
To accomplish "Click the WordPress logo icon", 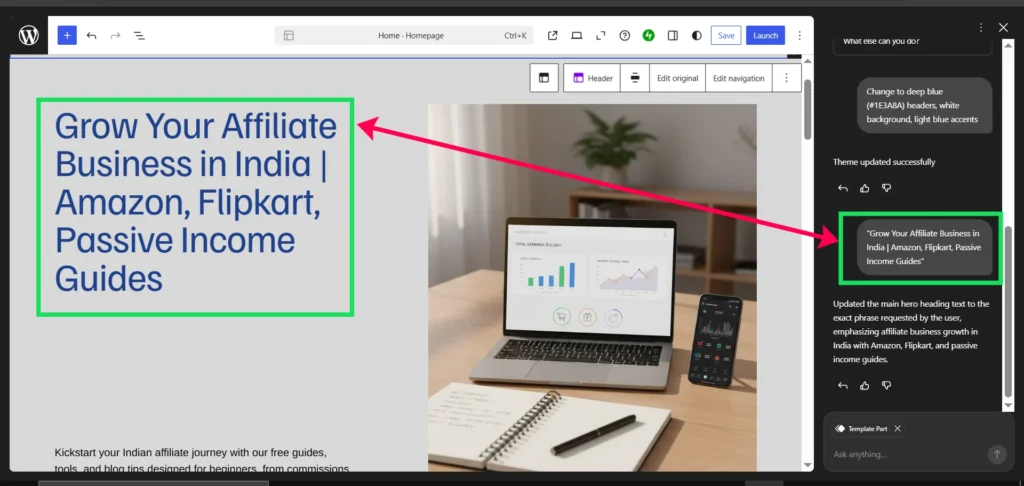I will 28,35.
